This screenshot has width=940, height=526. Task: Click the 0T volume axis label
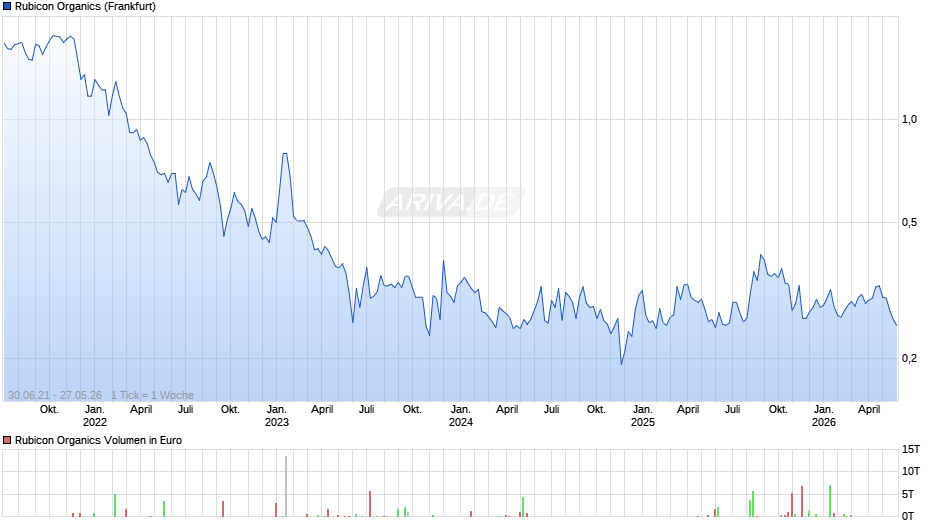coord(908,516)
